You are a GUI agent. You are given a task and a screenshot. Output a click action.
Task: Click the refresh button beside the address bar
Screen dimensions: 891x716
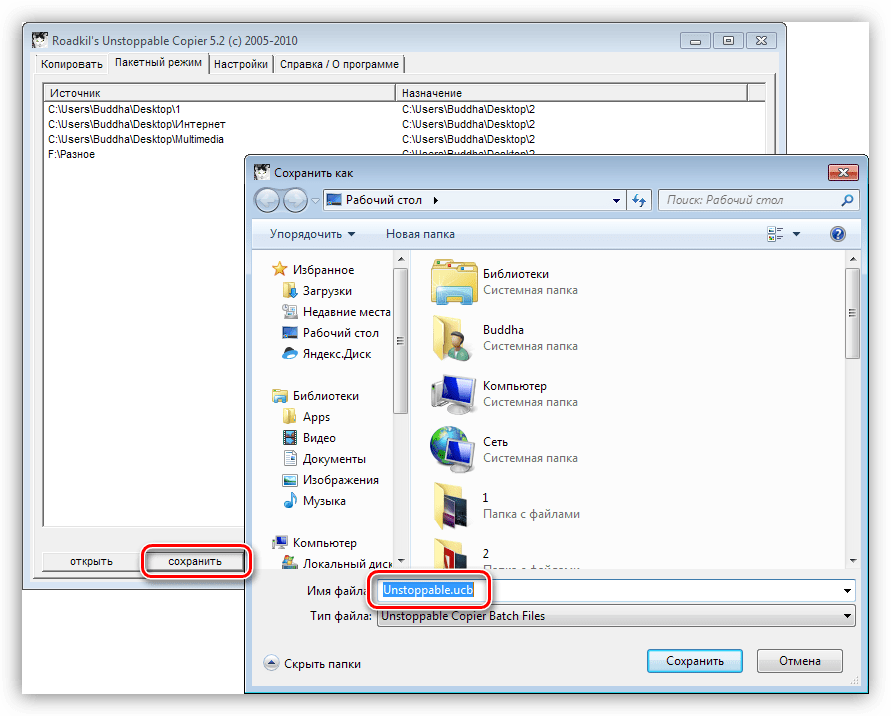[639, 201]
